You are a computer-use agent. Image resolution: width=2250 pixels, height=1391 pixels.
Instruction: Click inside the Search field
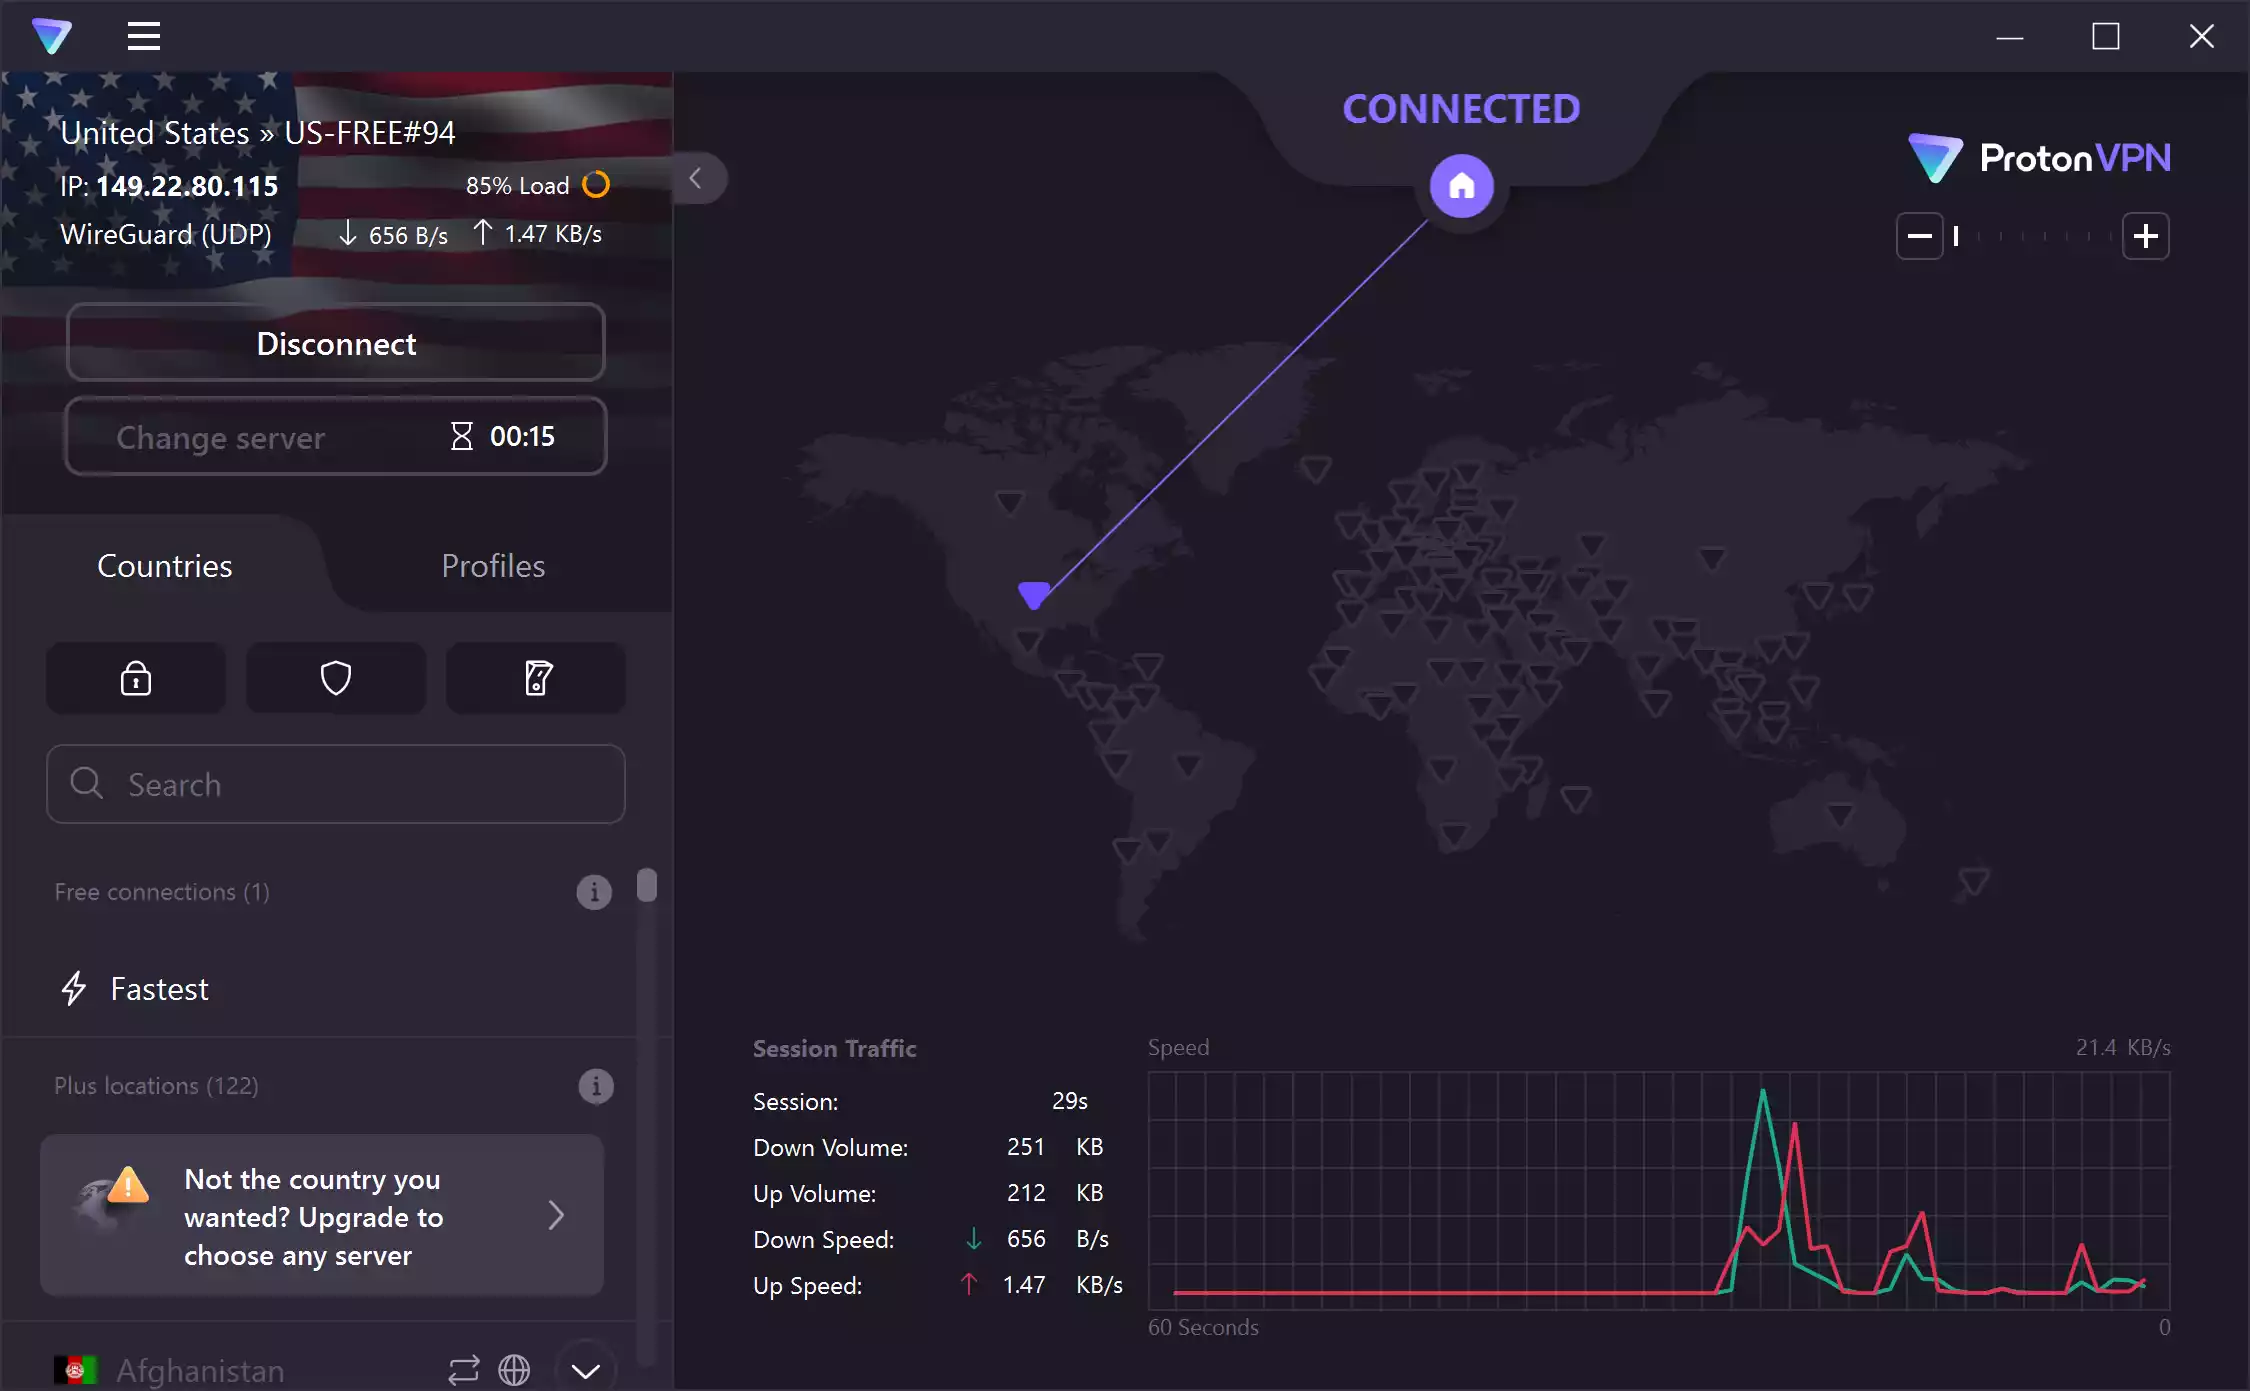(335, 784)
